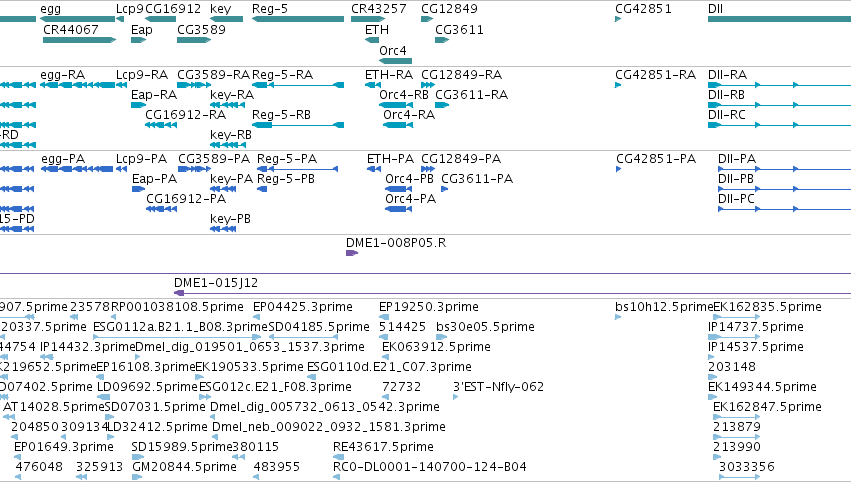Select the Dll-PB protein
The height and width of the screenshot is (482, 851).
(784, 189)
